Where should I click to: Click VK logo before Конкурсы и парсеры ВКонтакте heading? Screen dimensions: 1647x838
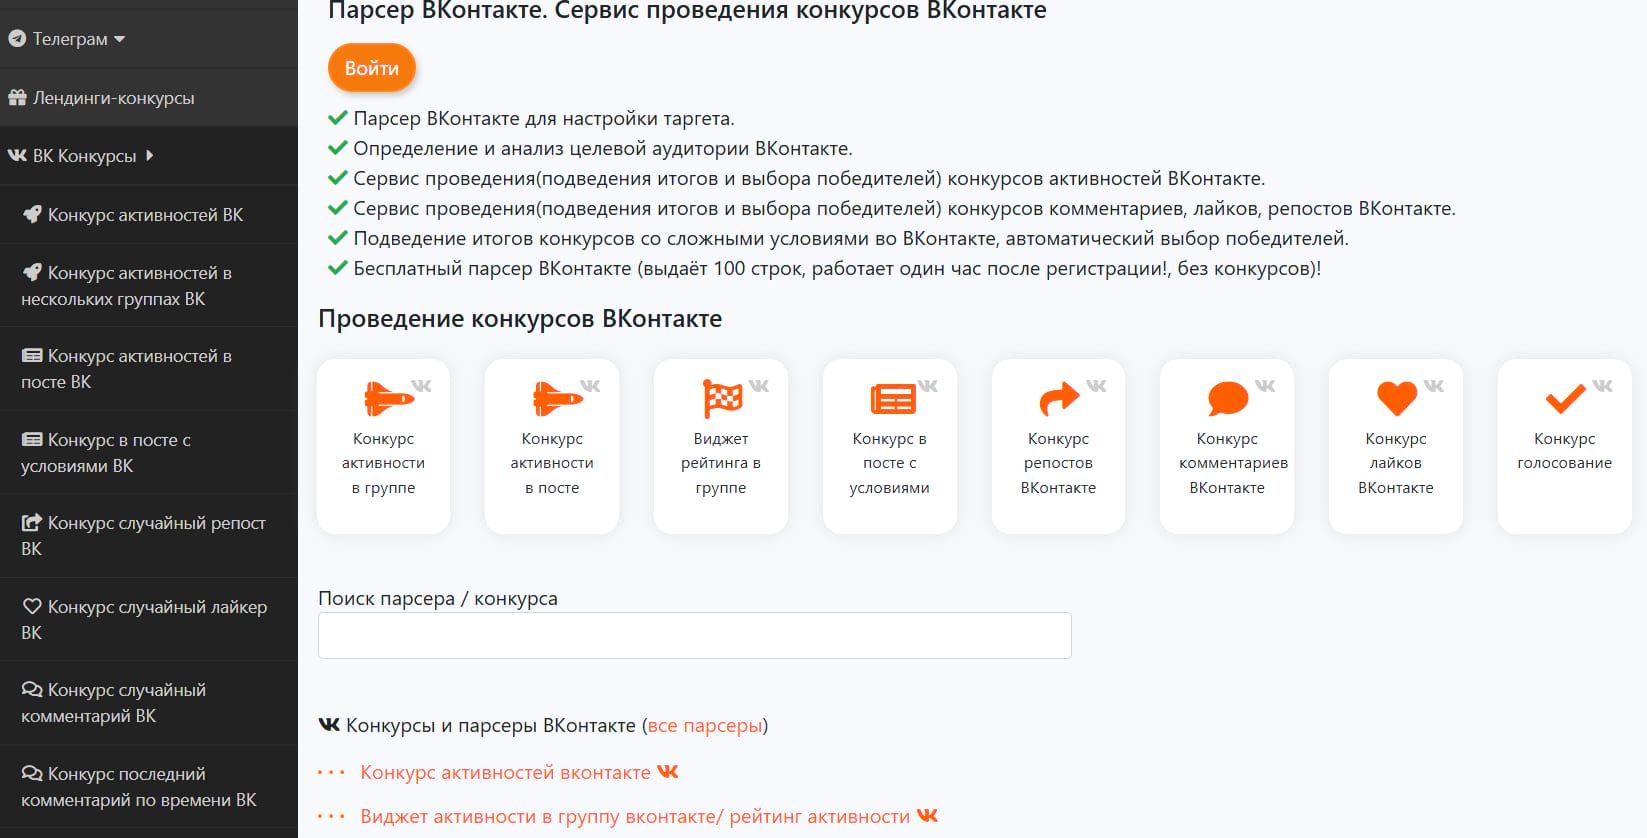(x=329, y=725)
